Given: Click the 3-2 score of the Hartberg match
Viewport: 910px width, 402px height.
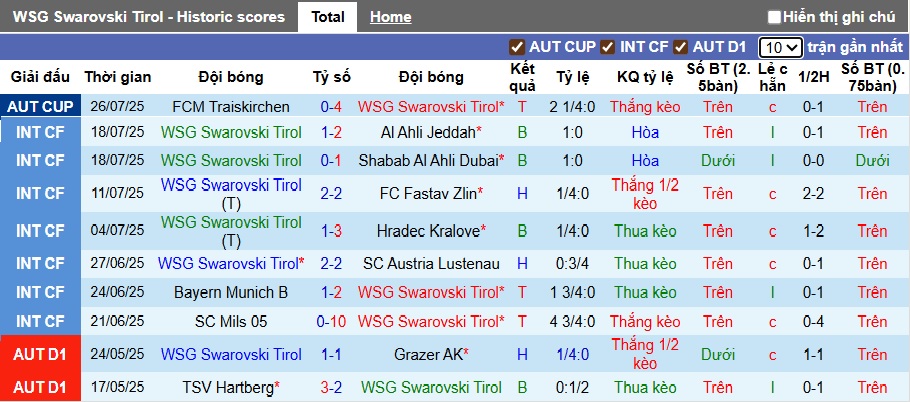Looking at the screenshot, I should 332,388.
